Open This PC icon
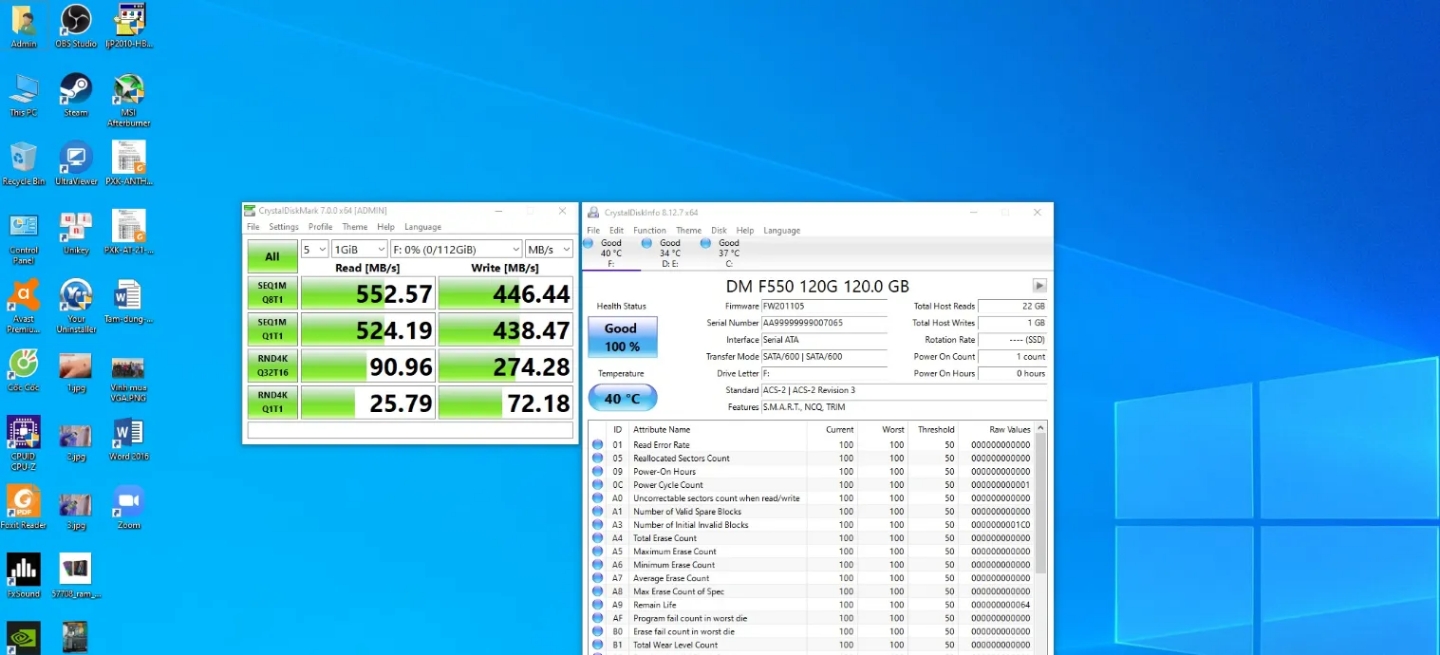1440x655 pixels. (24, 96)
